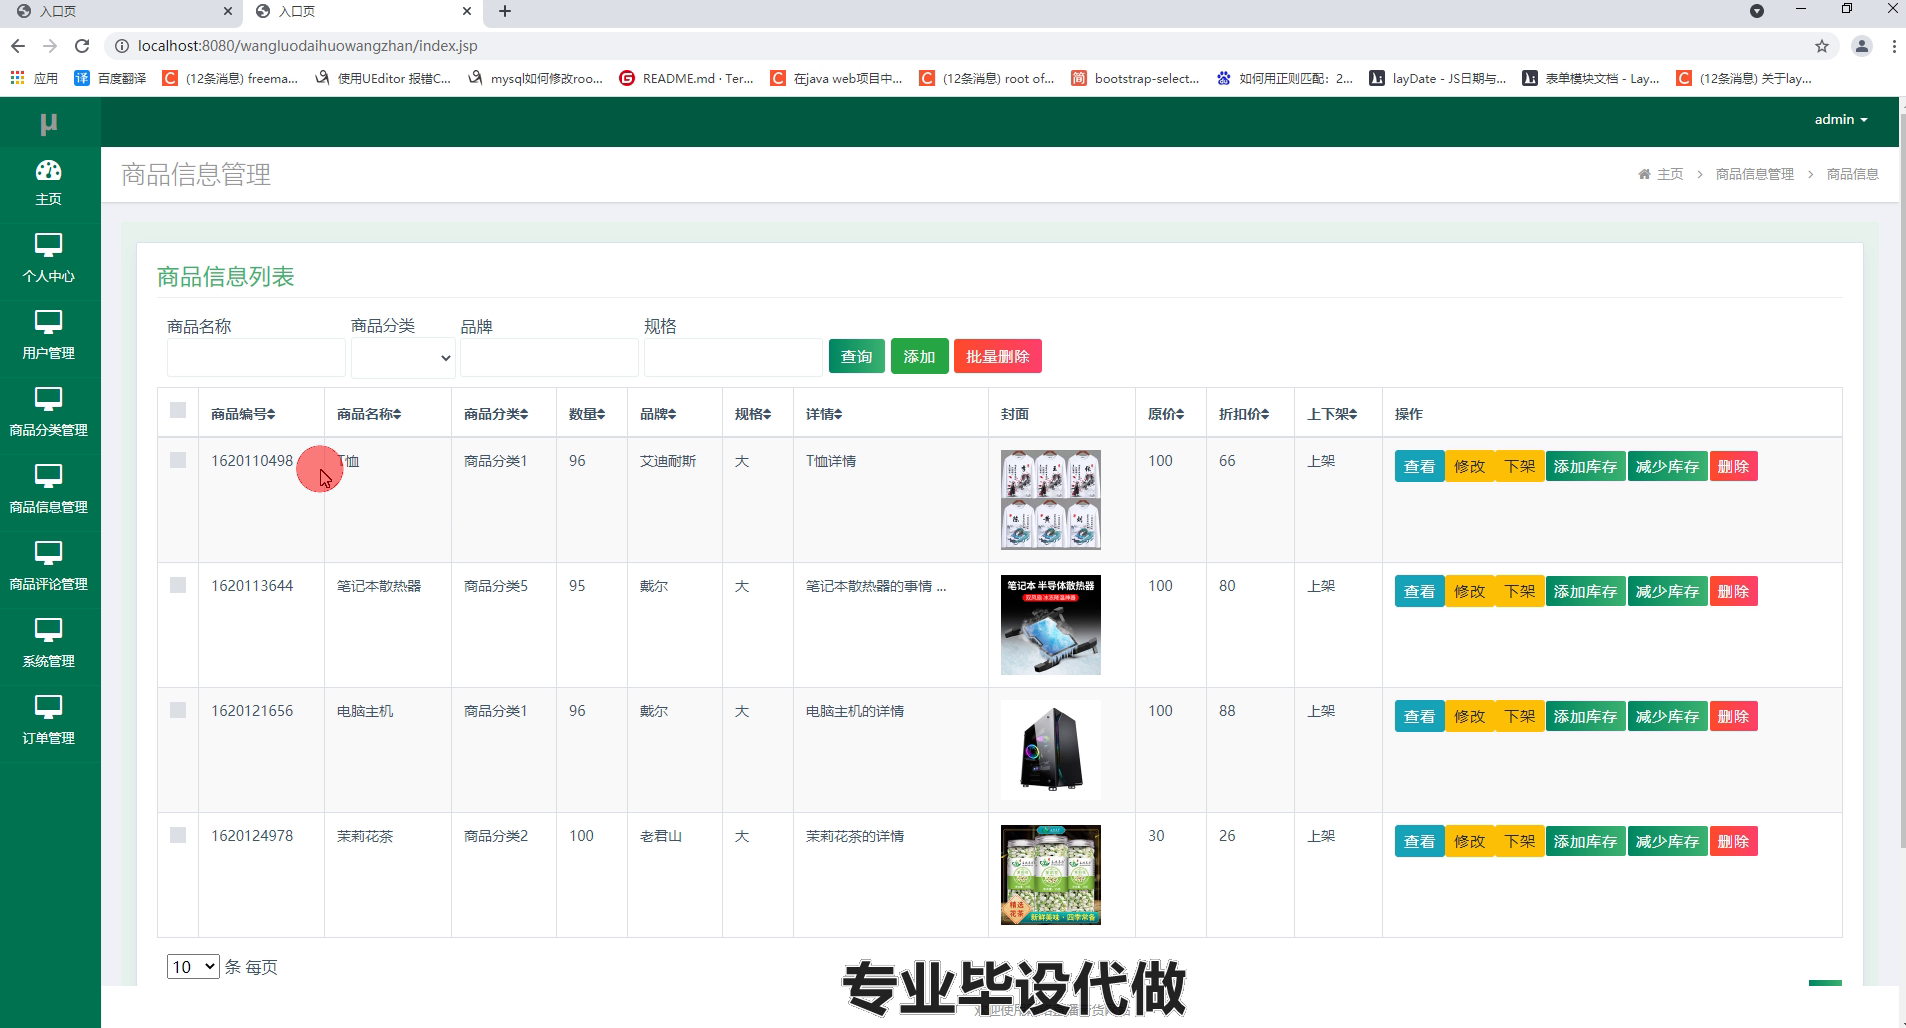The image size is (1906, 1028).
Task: Go to 商品信息管理 breadcrumb link
Action: (1754, 174)
